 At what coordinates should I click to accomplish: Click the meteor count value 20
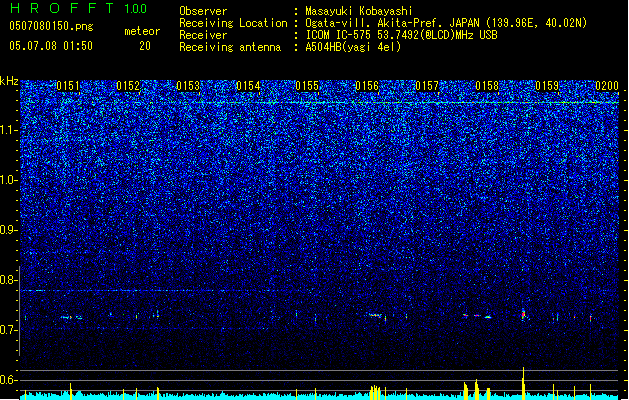[145, 46]
